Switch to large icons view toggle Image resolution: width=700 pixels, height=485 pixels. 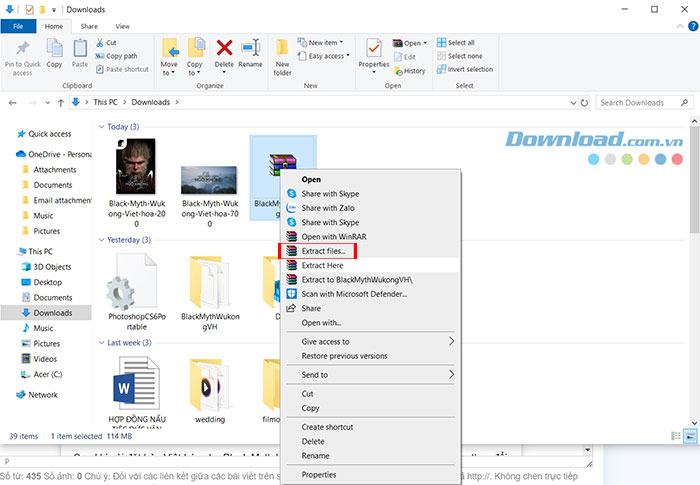(690, 437)
